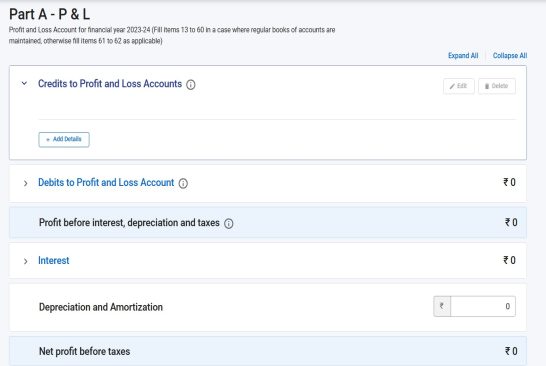Select ₹ 0 value for Profit before interest row
Image resolution: width=546 pixels, height=366 pixels.
click(x=511, y=222)
